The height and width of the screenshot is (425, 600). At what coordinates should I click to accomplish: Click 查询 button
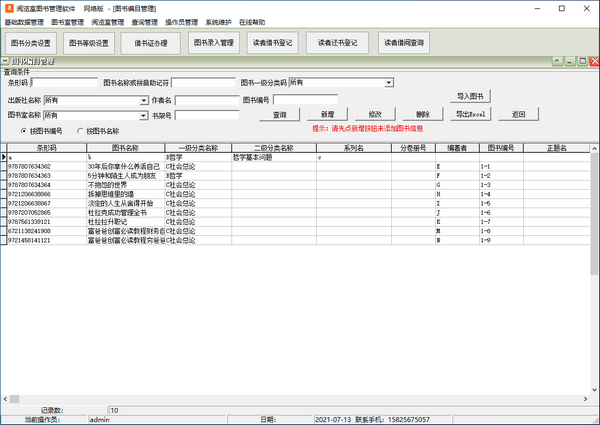click(x=280, y=115)
